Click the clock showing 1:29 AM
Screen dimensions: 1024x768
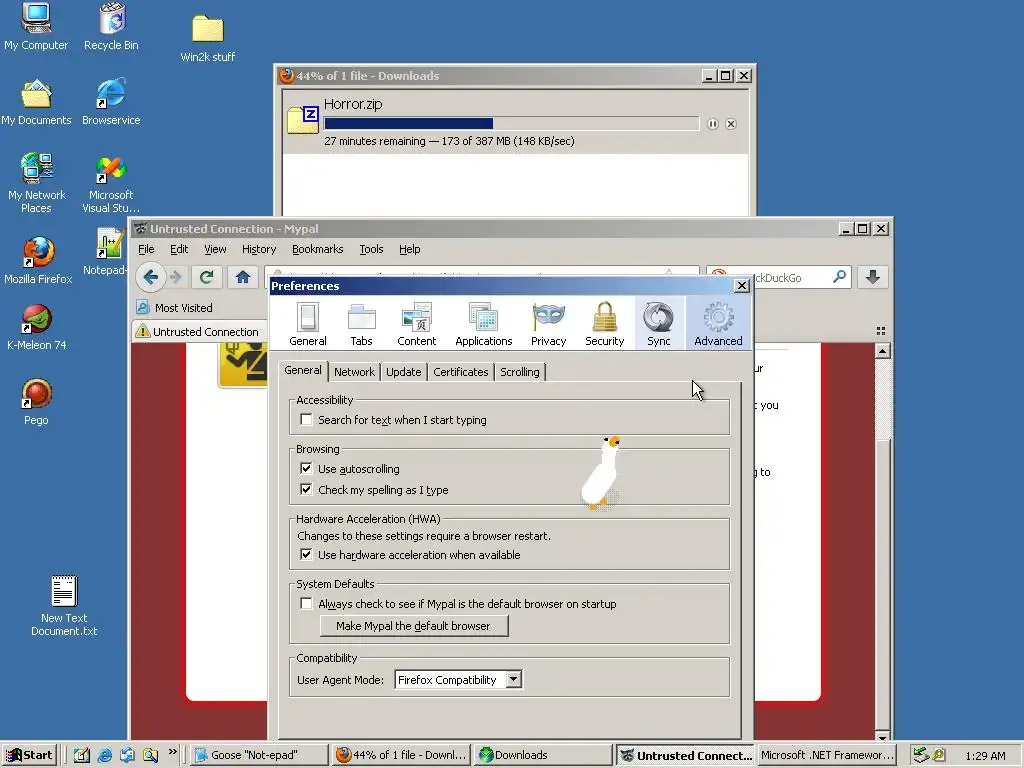coord(985,756)
